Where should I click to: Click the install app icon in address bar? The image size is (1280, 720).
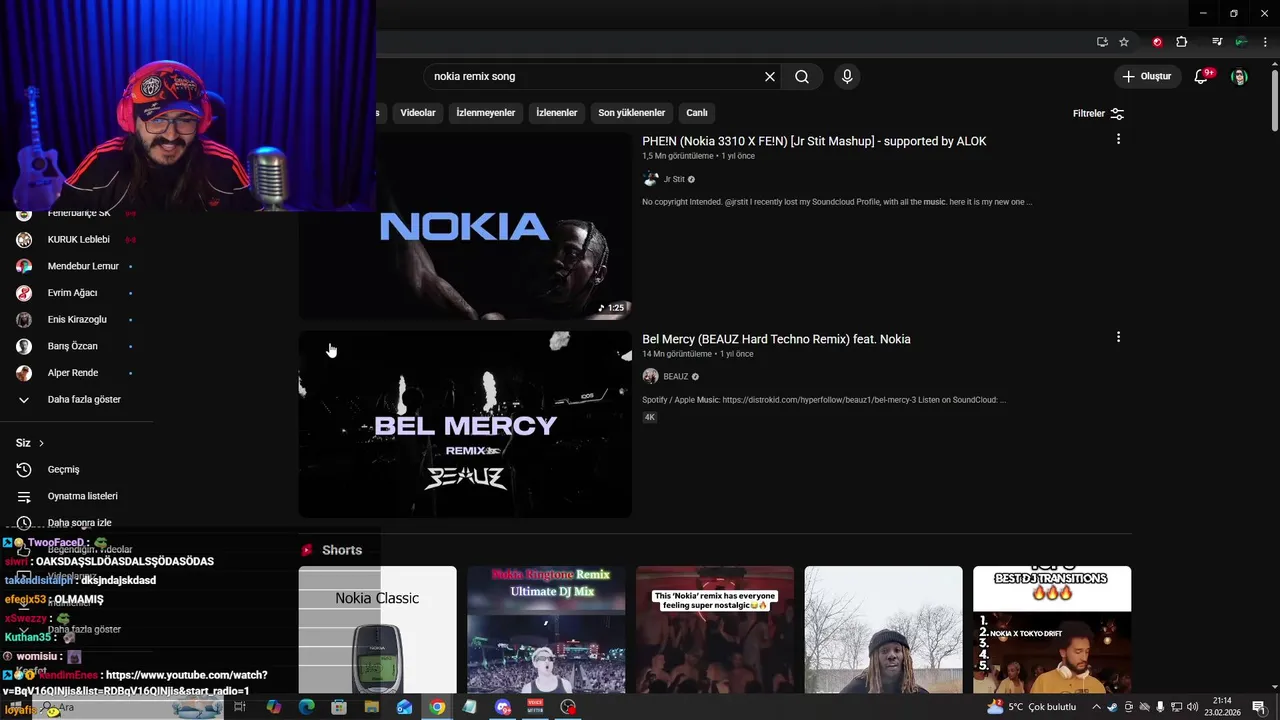1102,42
